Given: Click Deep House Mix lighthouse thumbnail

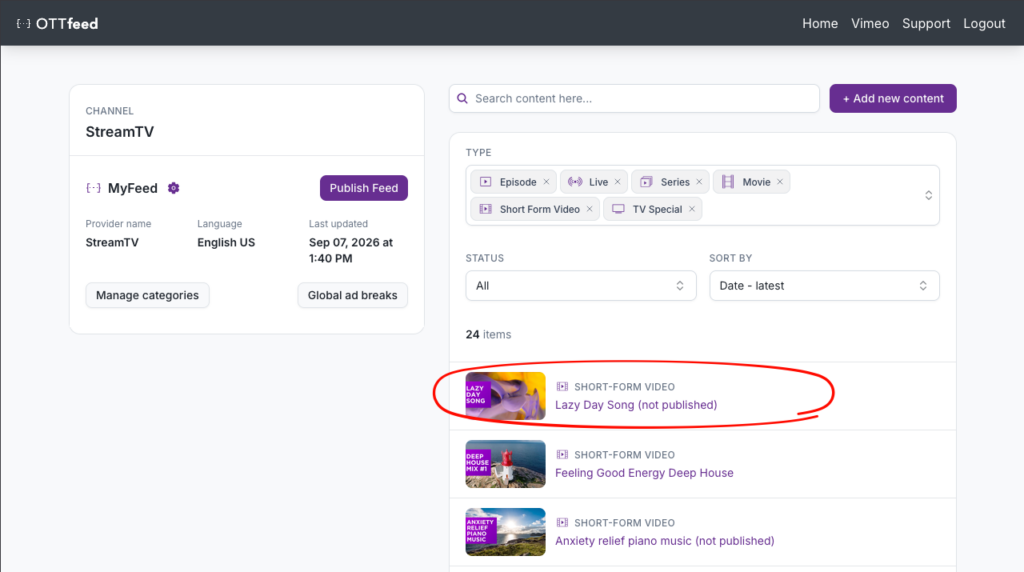Looking at the screenshot, I should coord(505,464).
